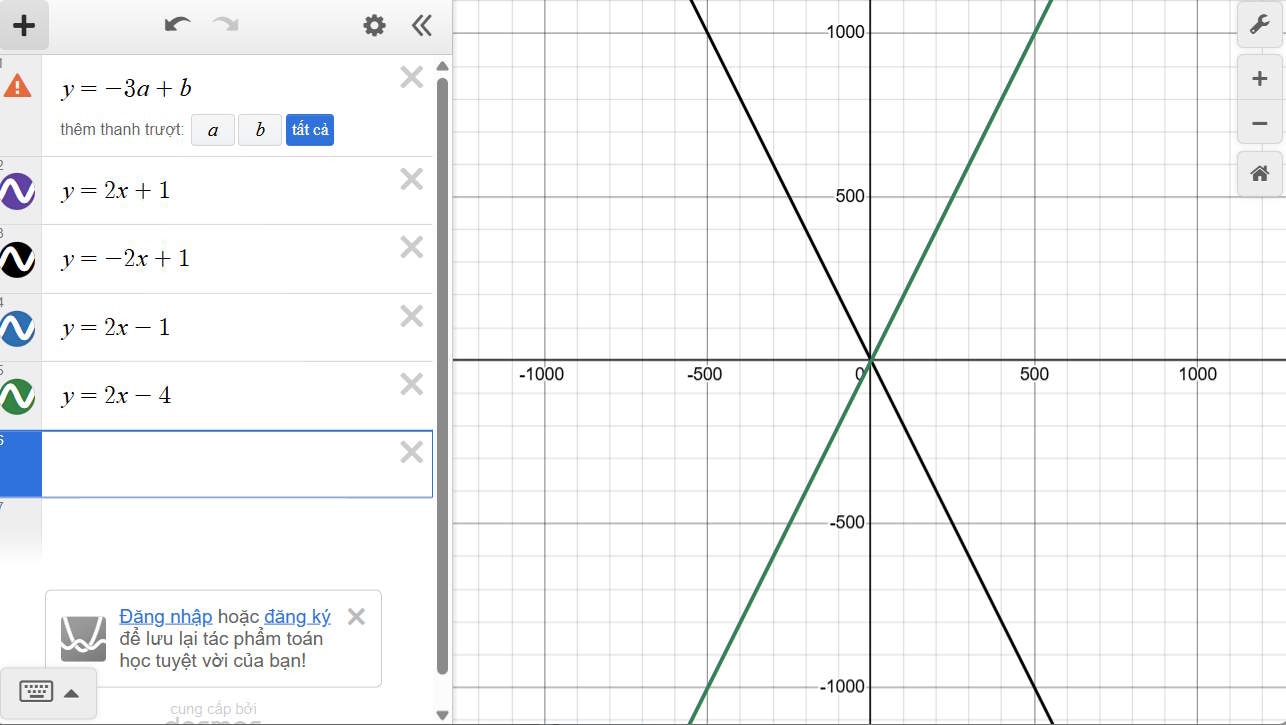Viewport: 1286px width, 725px height.
Task: Collapse the expression list with the double chevron
Action: pos(421,26)
